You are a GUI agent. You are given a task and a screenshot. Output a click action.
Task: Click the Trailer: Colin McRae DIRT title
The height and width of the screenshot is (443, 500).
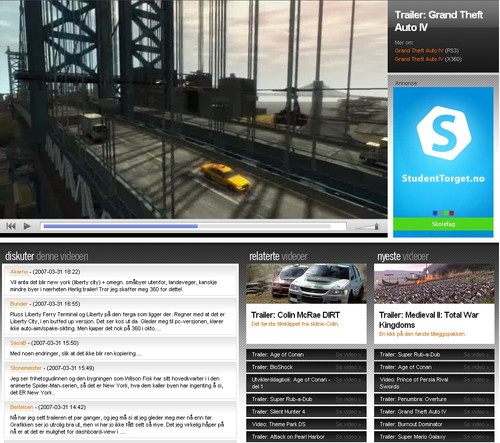pos(295,315)
